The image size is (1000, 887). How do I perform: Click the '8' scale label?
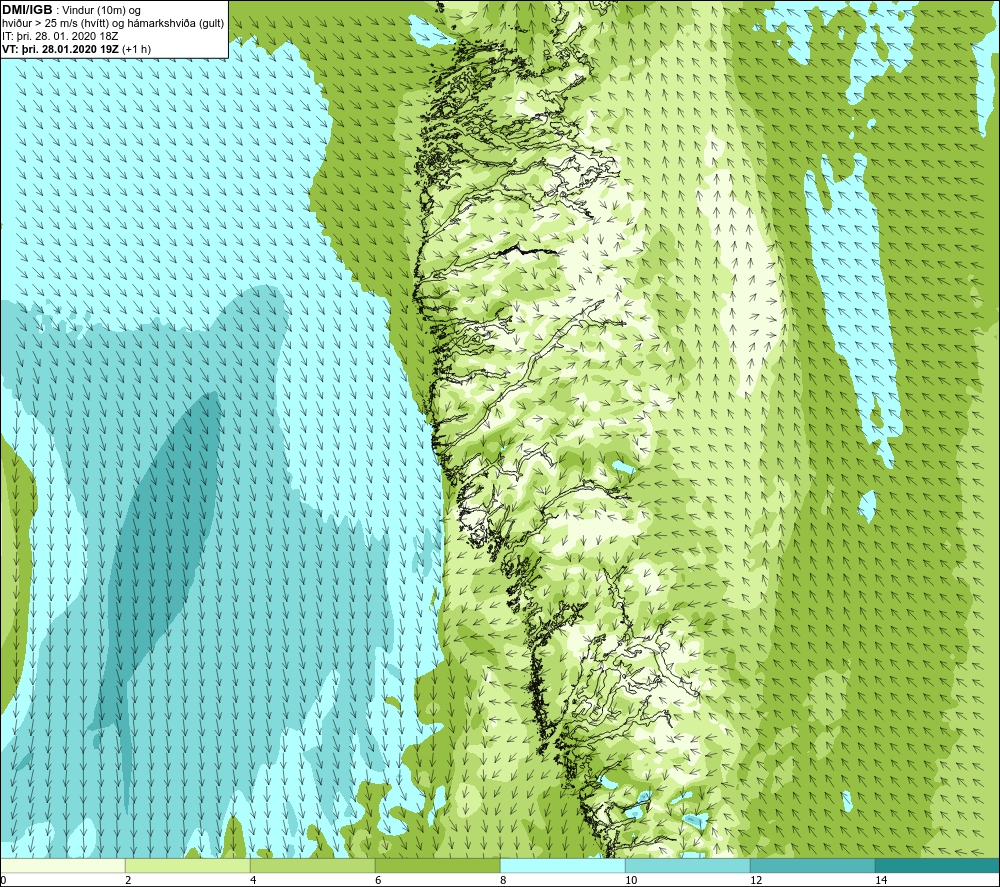503,880
